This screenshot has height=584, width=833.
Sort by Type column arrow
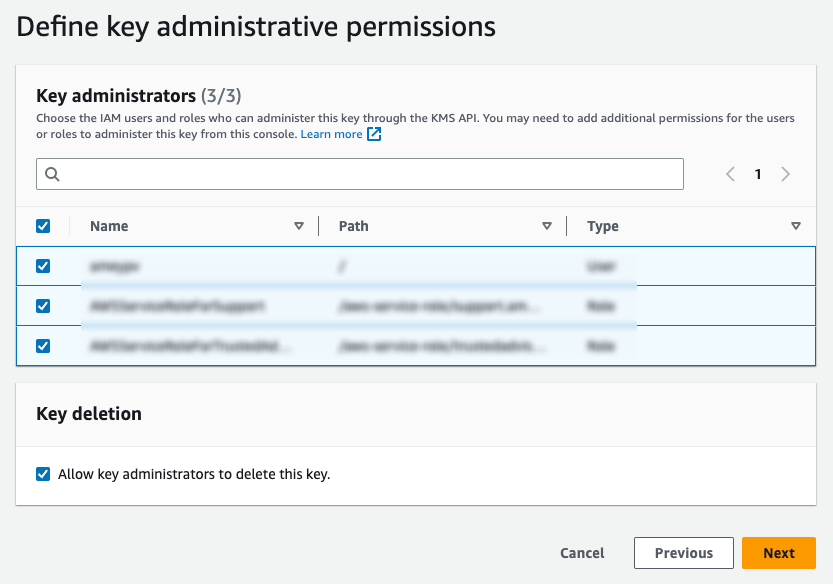point(795,226)
